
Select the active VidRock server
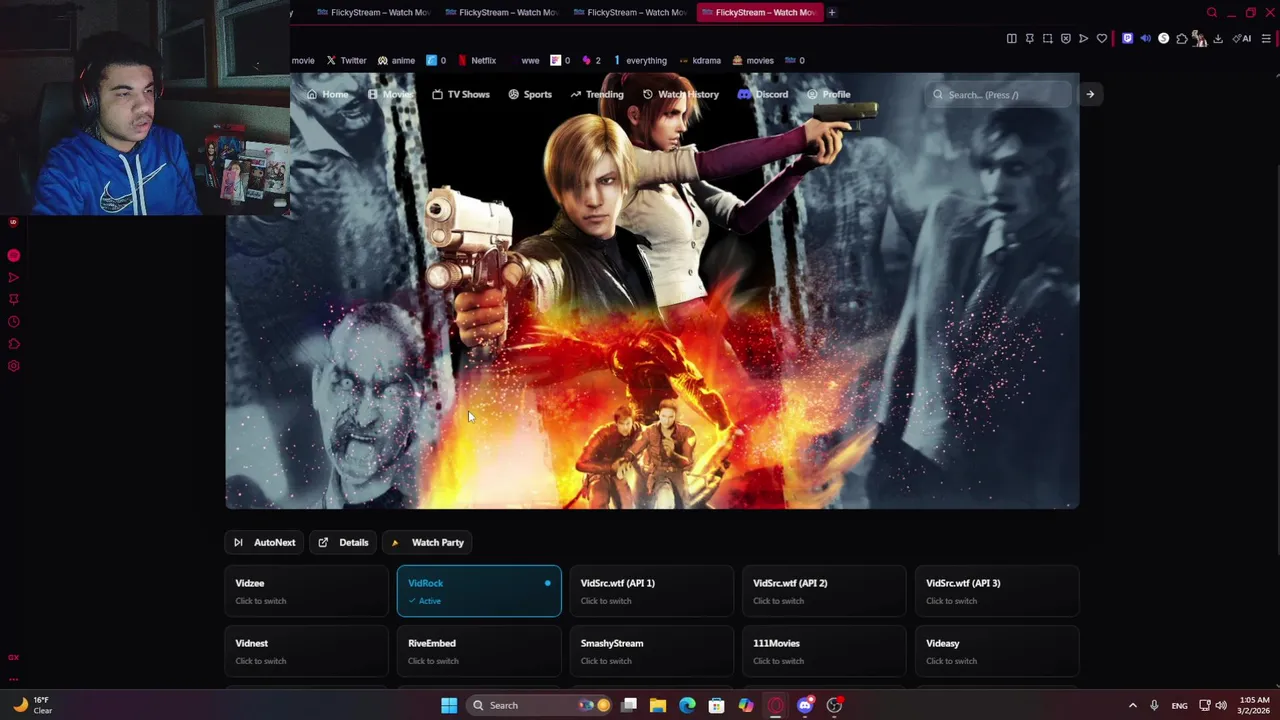[479, 591]
